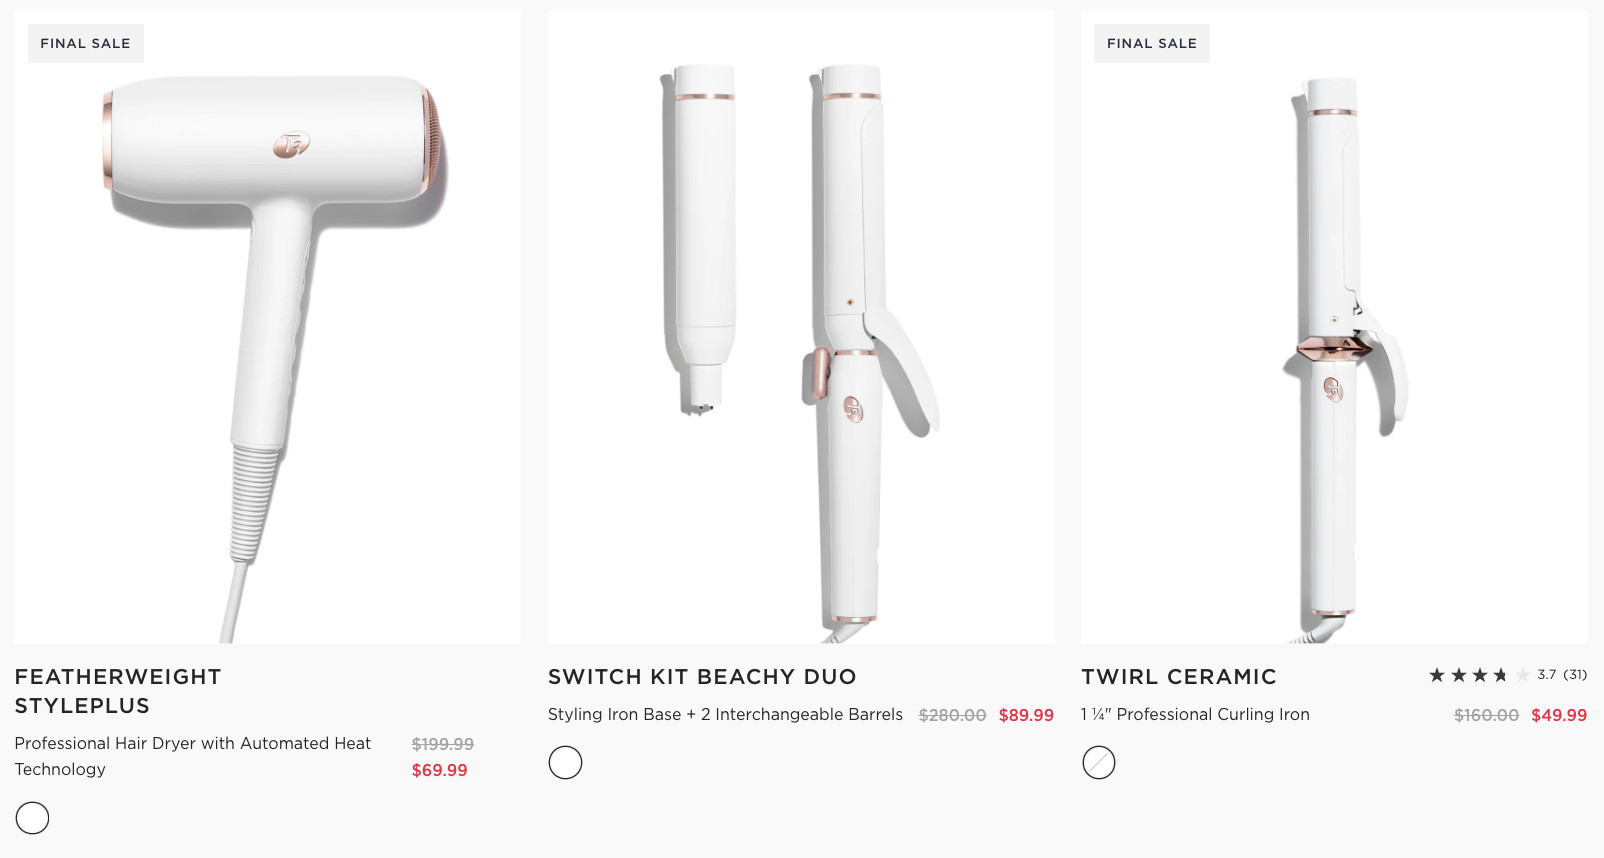Screen dimensions: 1604x858
Task: Select white color swatch under Featherweight StylePlus
Action: (x=32, y=818)
